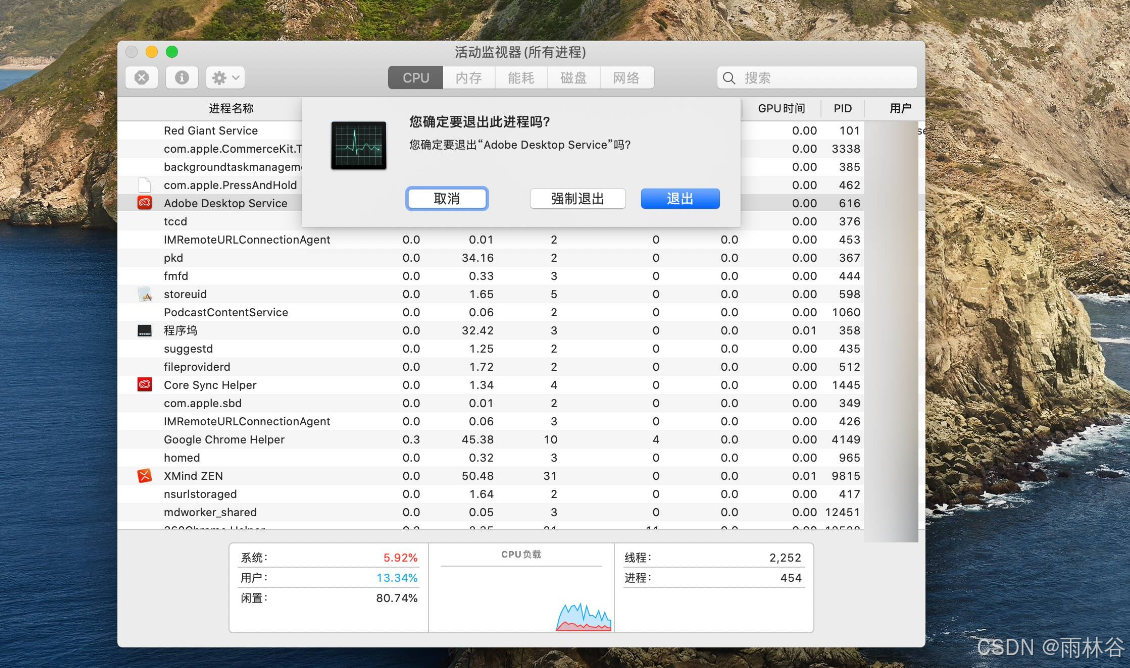Select the Adobe Desktop Service row name
This screenshot has width=1130, height=668.
226,203
